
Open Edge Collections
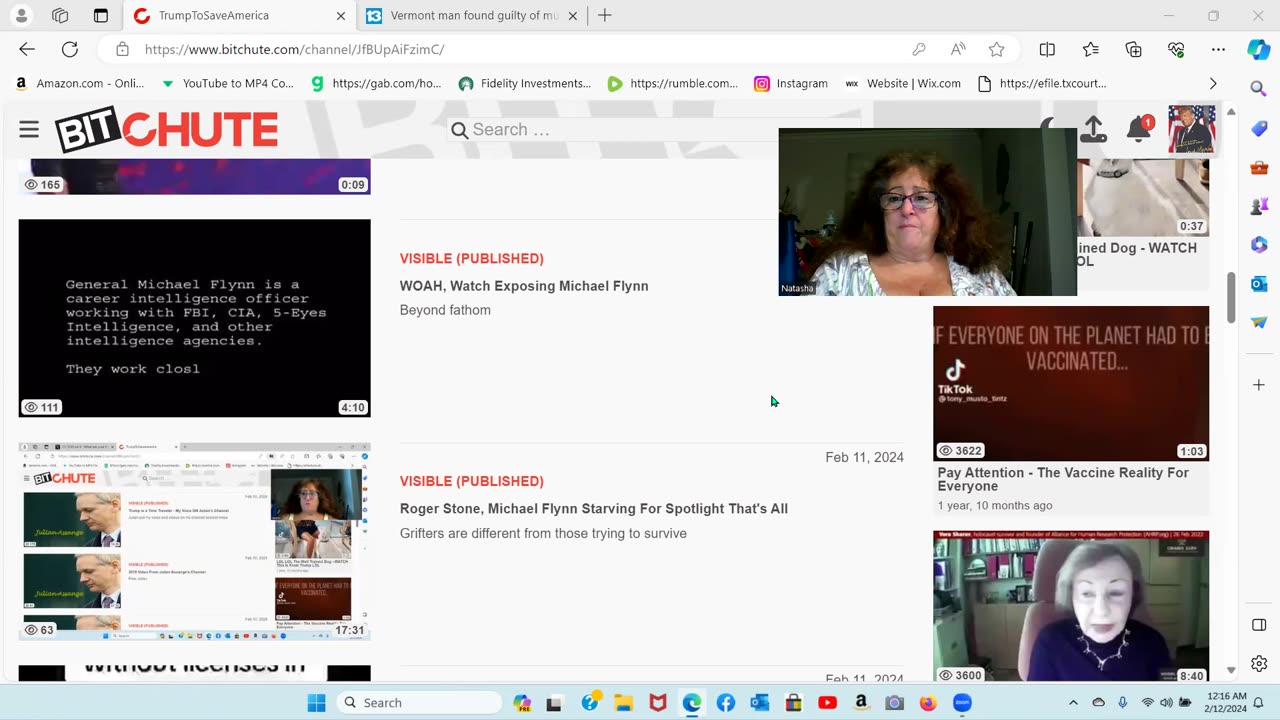click(1133, 49)
